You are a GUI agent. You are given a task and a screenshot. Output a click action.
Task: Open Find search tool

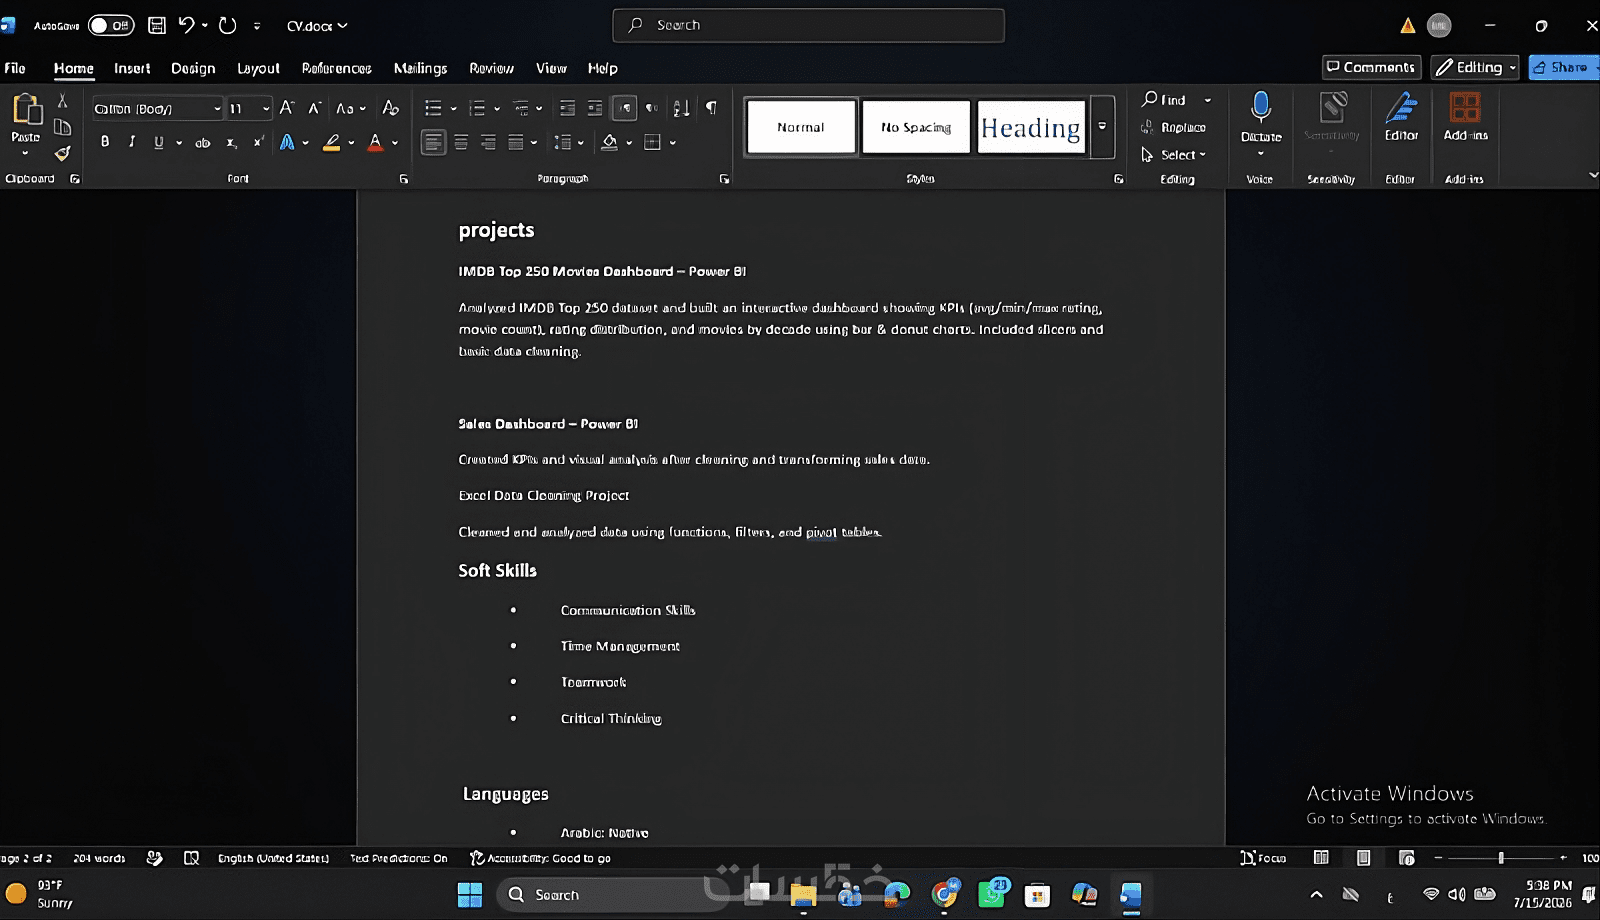point(1164,100)
